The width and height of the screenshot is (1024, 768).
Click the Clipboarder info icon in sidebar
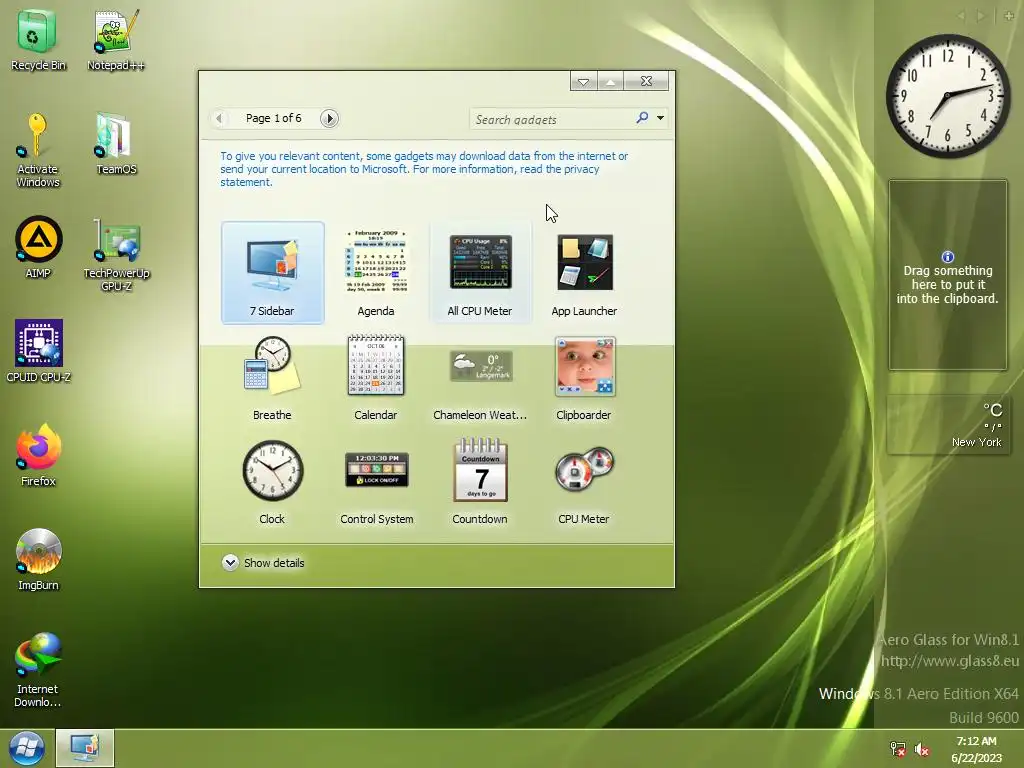[948, 257]
